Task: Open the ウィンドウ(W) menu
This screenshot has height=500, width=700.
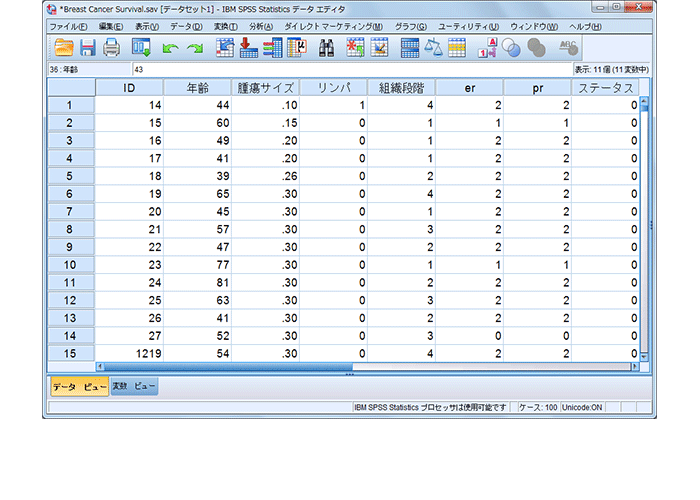Action: pyautogui.click(x=534, y=27)
